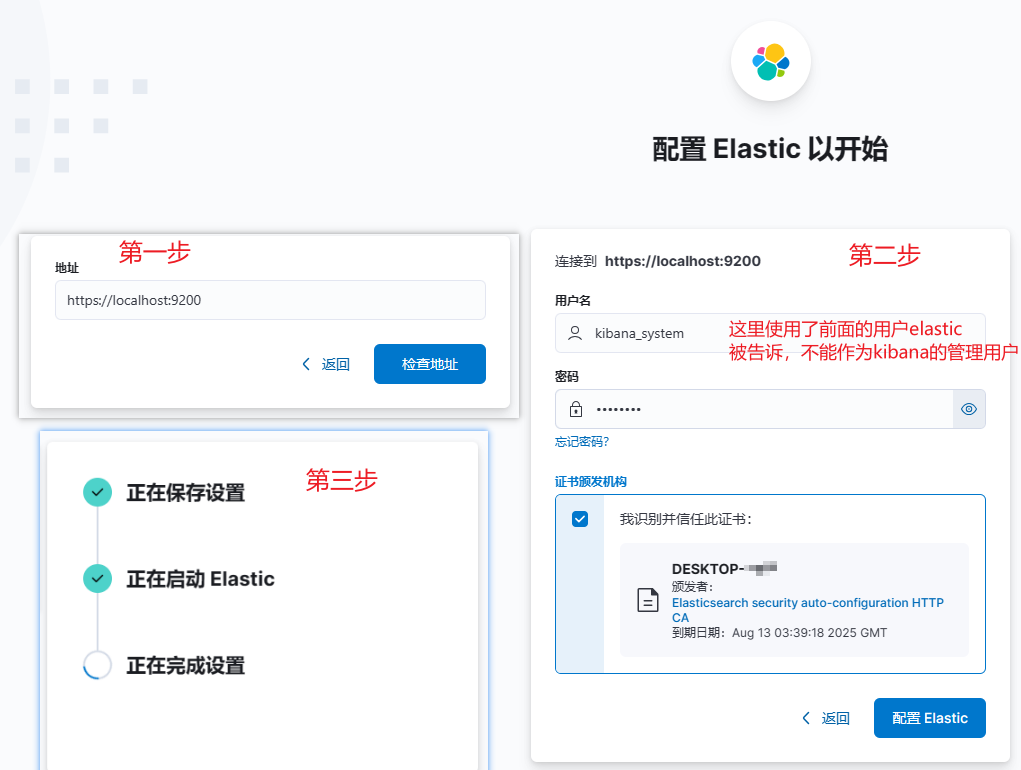The height and width of the screenshot is (770, 1021).
Task: Click the back chevron next to 返回 under 地址
Action: pos(306,364)
